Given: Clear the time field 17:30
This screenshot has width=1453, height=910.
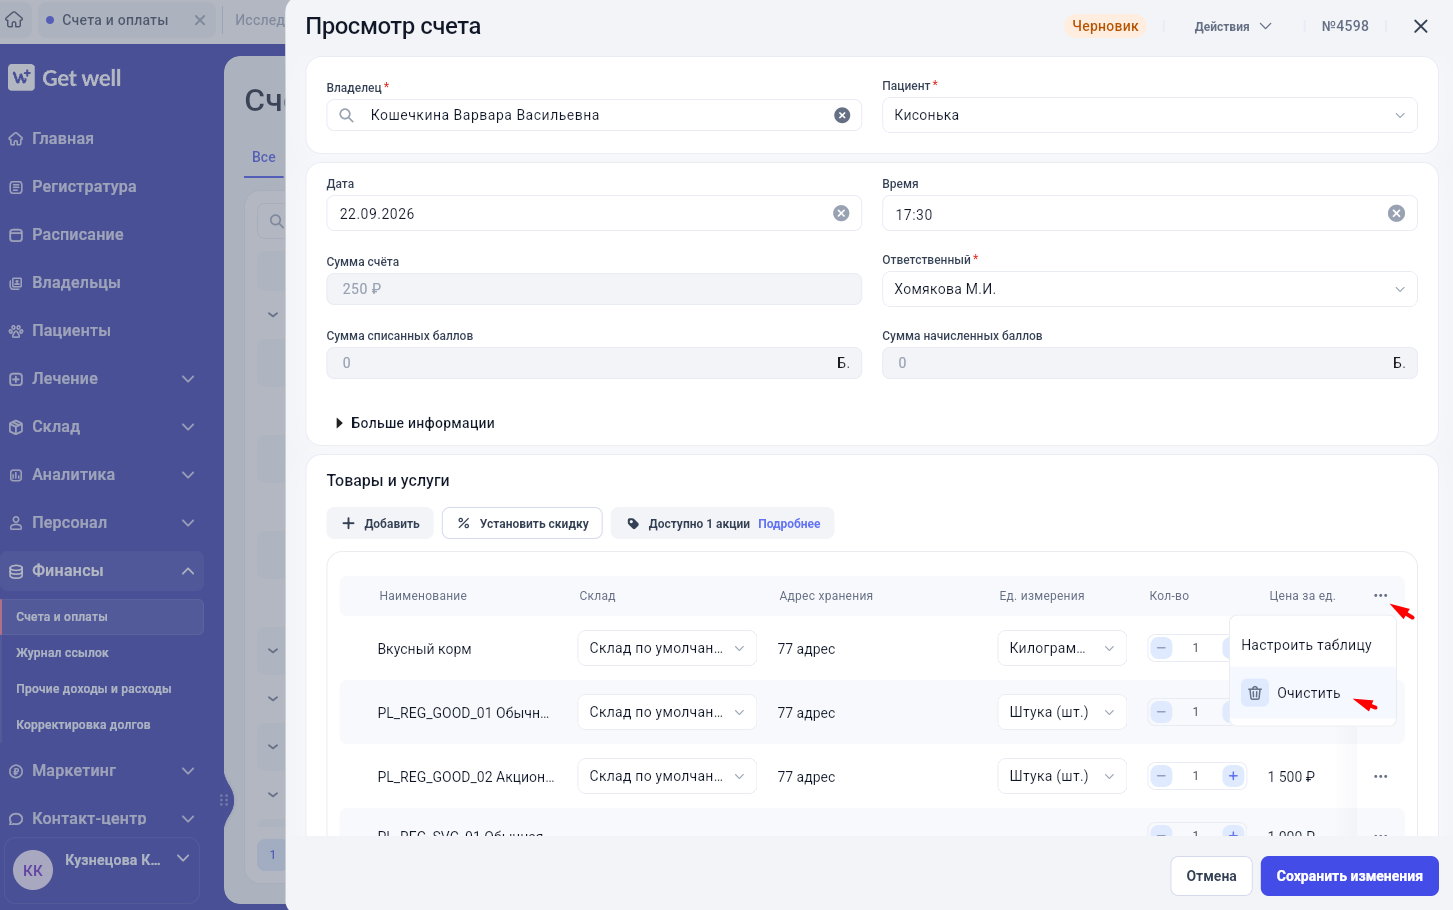Looking at the screenshot, I should (x=1396, y=213).
